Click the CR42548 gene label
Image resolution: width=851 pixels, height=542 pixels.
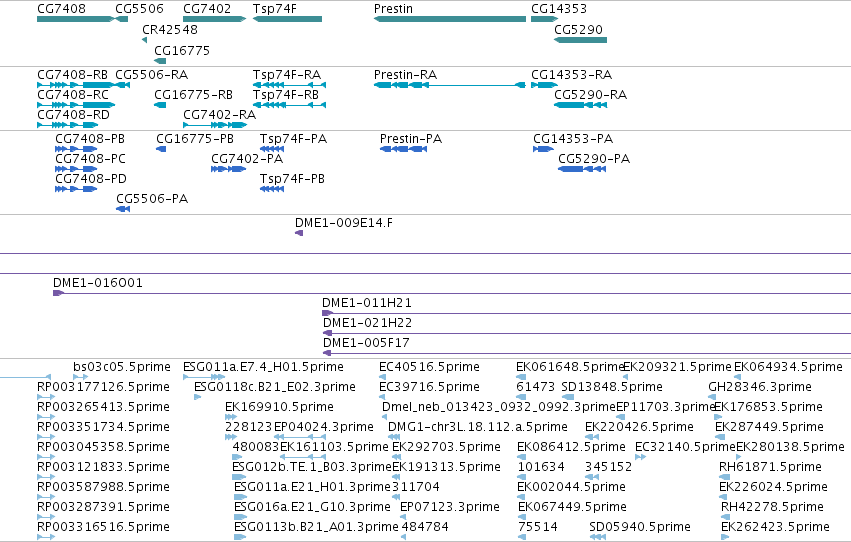click(x=170, y=30)
